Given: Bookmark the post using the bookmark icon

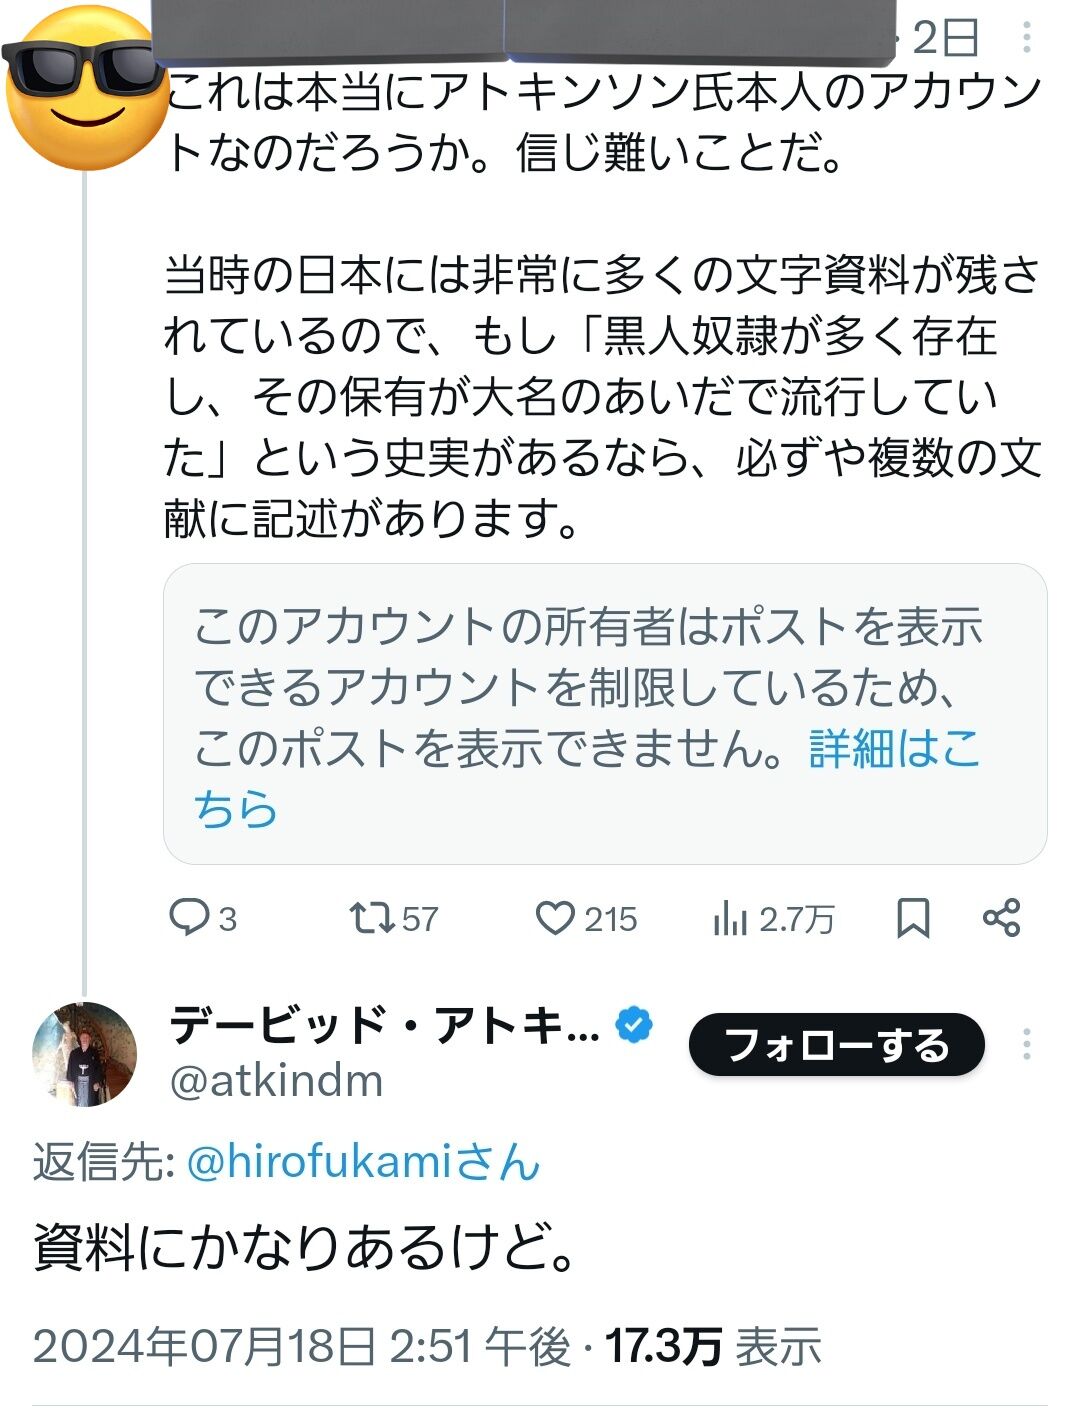Looking at the screenshot, I should (x=912, y=918).
